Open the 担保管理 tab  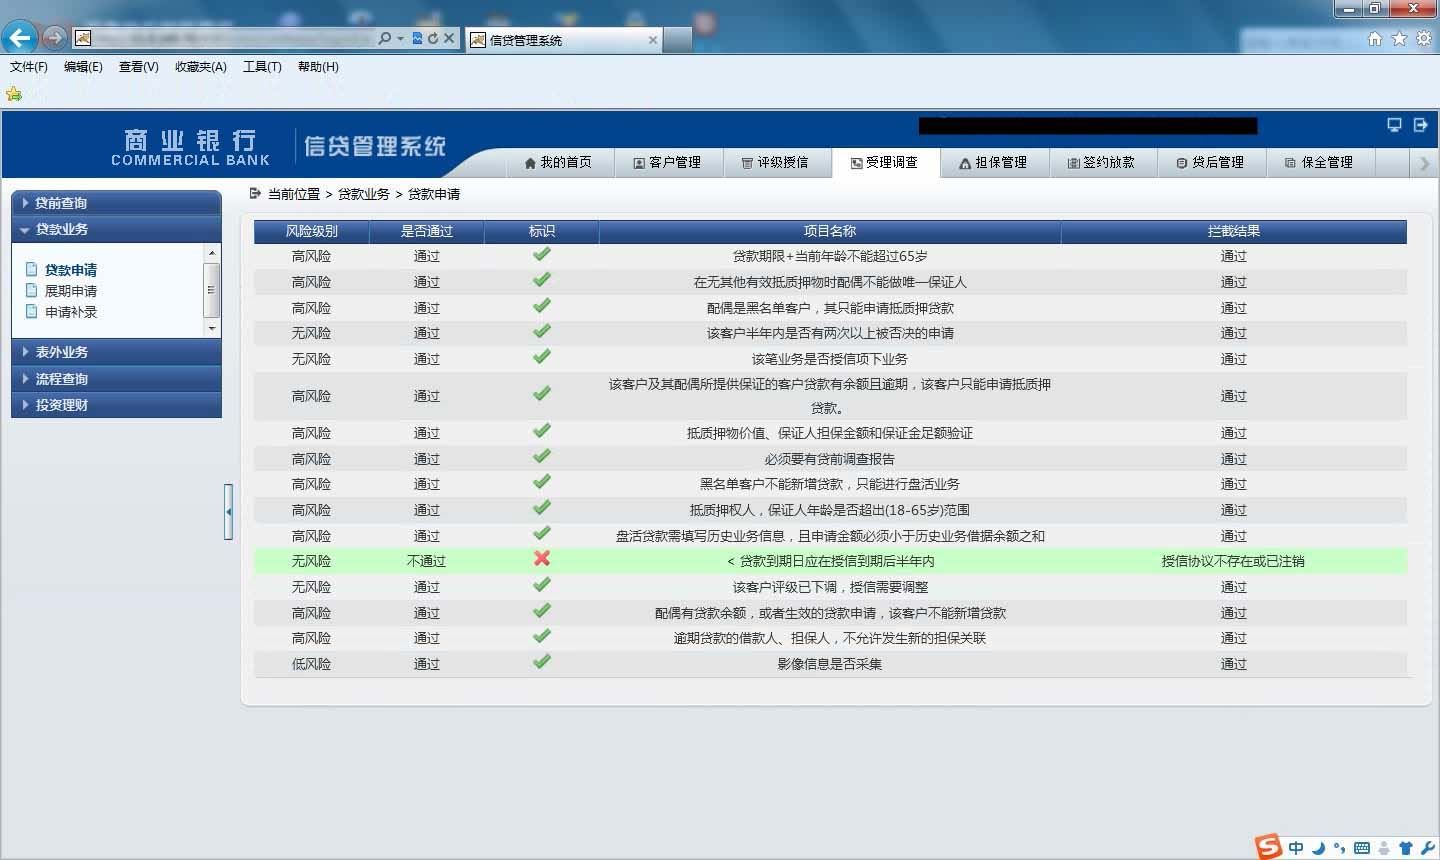pos(993,162)
